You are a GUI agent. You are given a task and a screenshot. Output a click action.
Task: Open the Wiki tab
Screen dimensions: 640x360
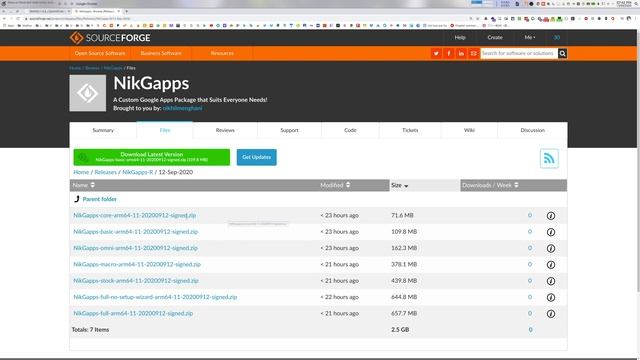pos(469,130)
